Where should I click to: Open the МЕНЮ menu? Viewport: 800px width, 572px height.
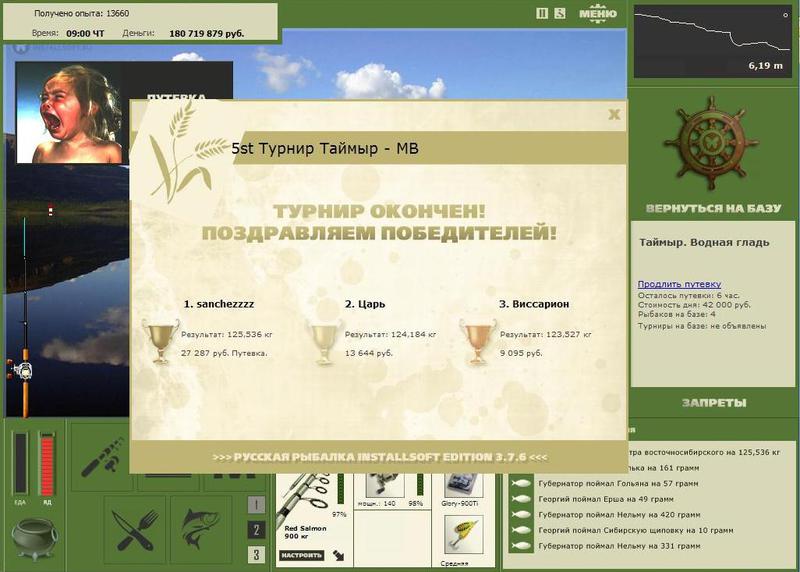(597, 13)
